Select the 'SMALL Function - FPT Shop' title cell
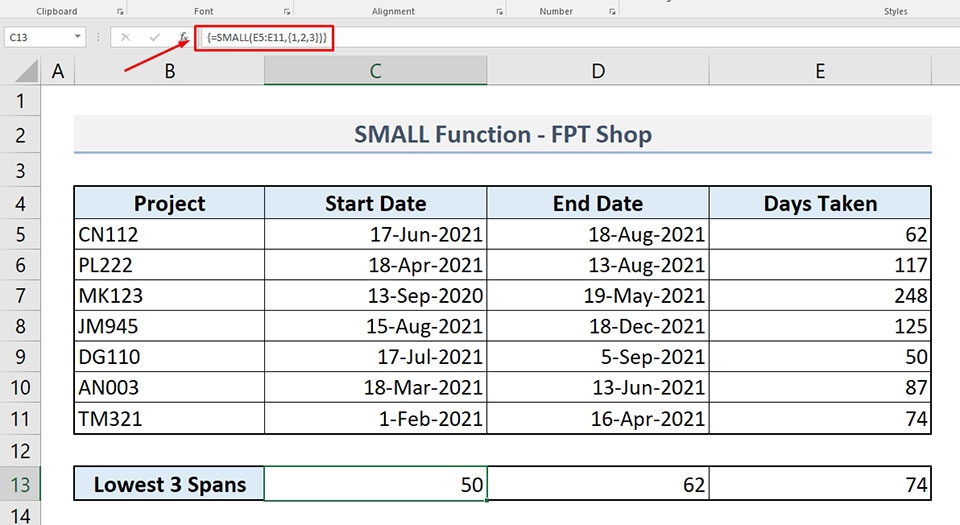The image size is (960, 525). click(x=503, y=135)
